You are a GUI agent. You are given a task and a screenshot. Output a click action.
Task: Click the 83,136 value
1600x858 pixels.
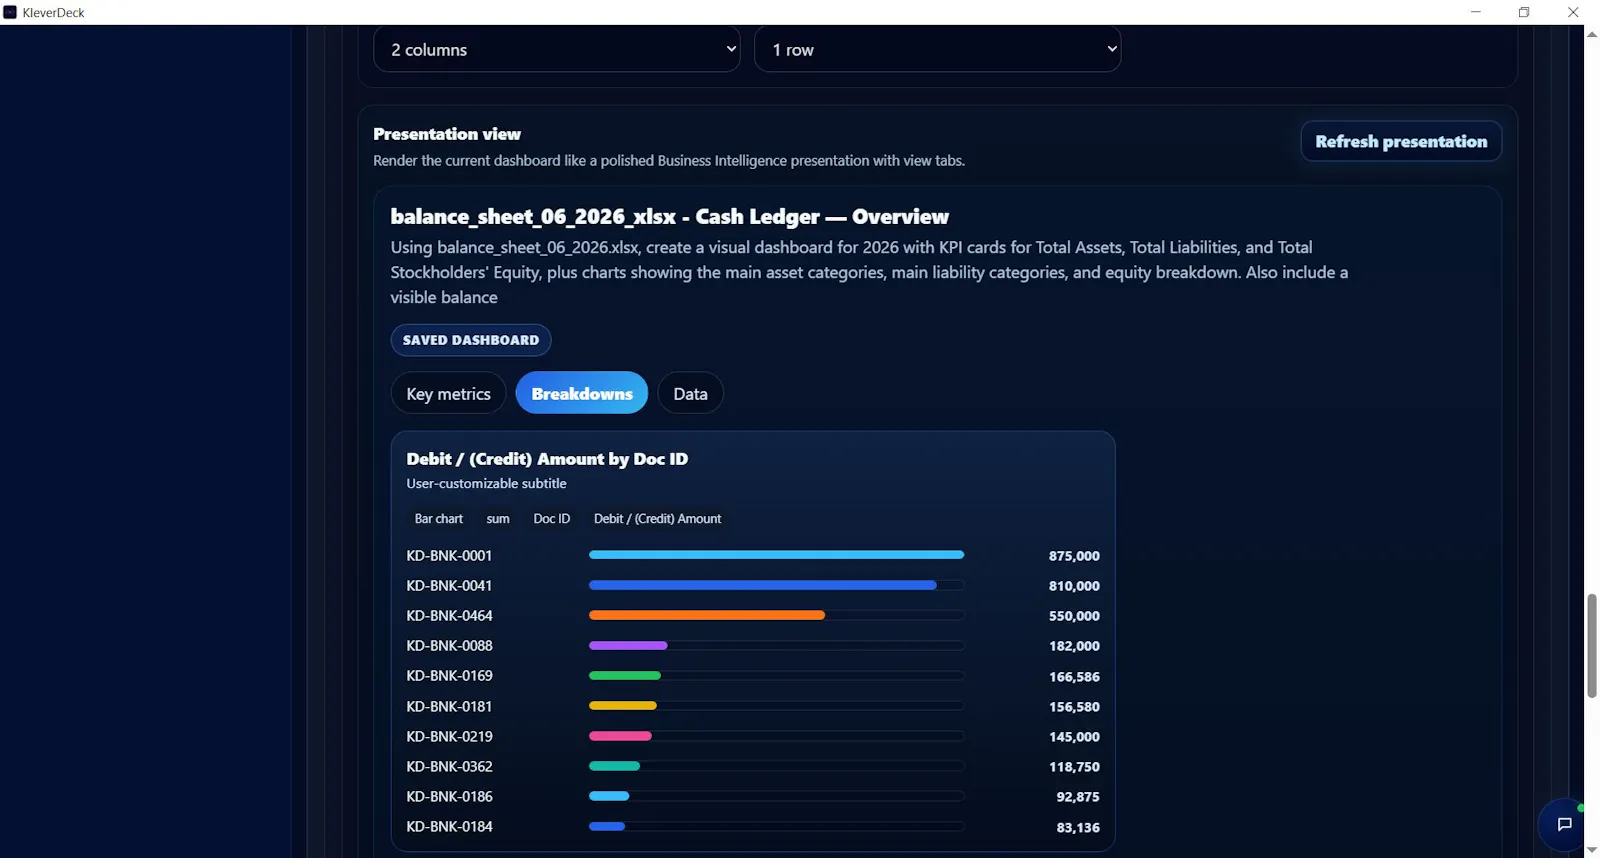[1078, 828]
